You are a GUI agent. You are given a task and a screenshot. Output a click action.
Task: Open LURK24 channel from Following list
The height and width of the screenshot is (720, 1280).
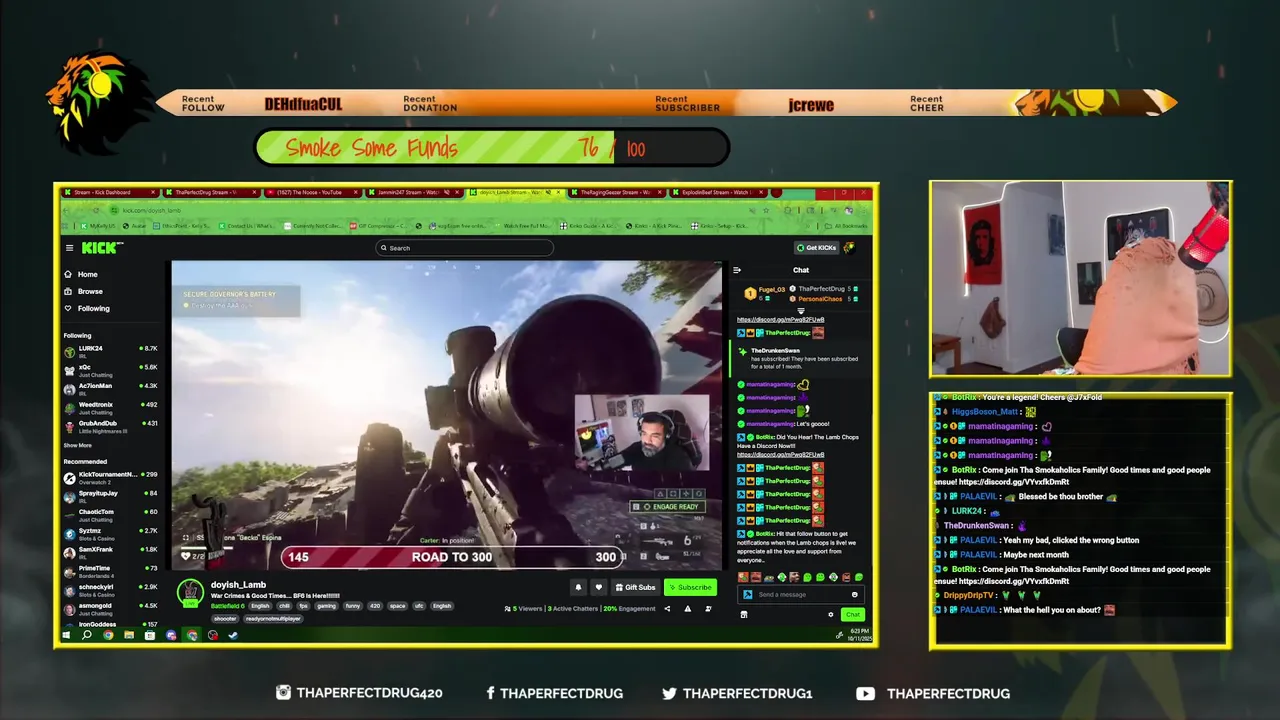[110, 351]
